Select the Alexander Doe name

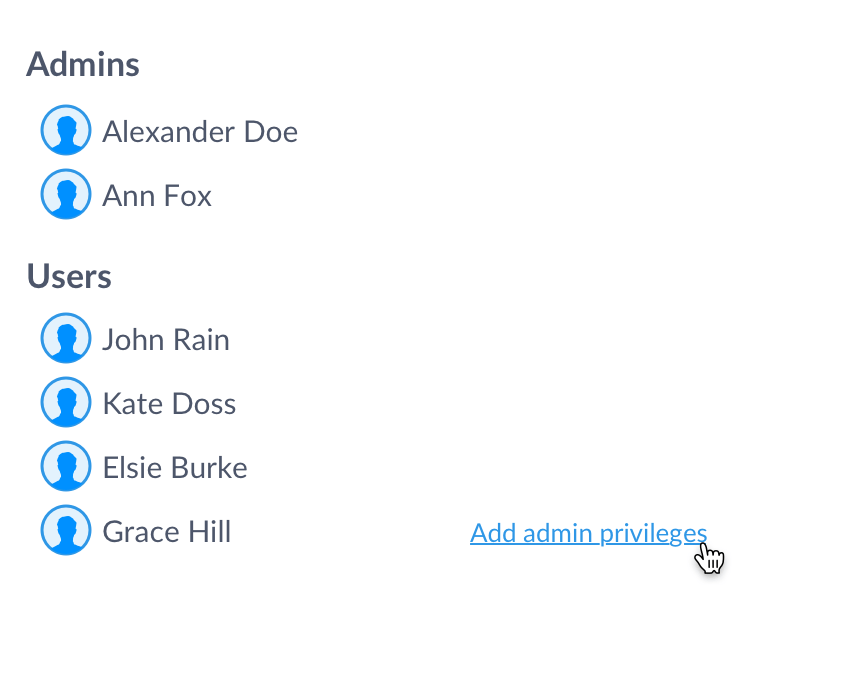200,132
